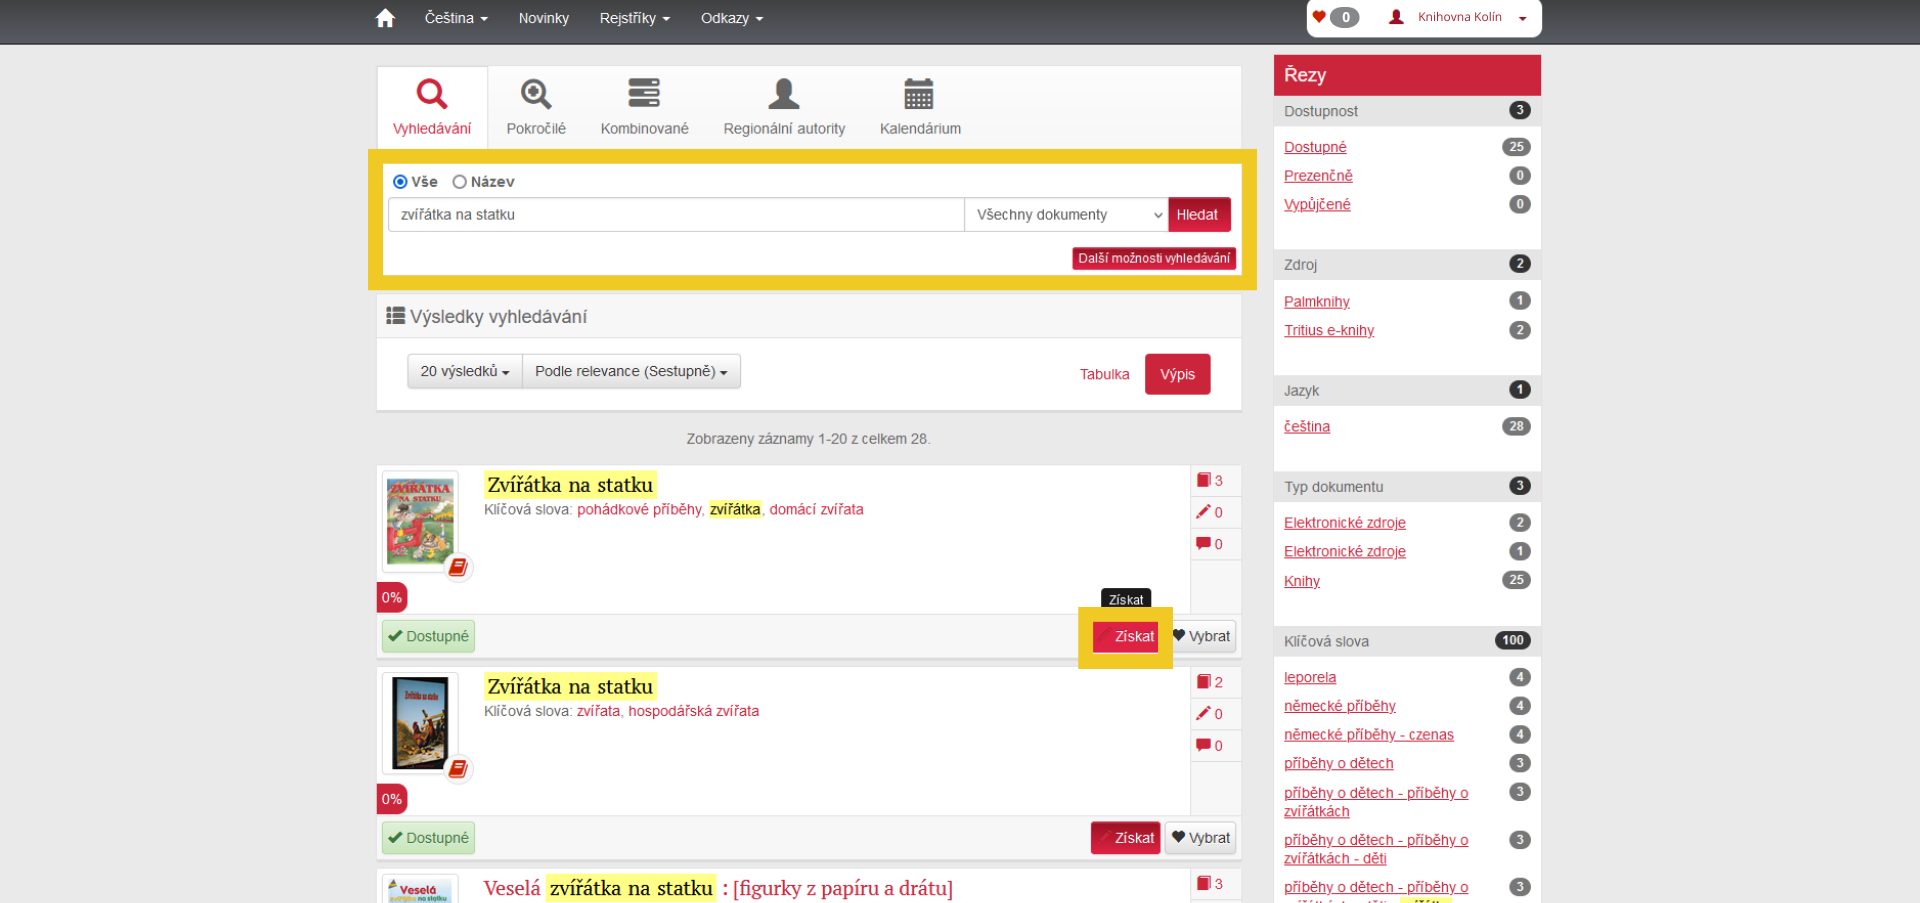Viewport: 1920px width, 903px height.
Task: Click Vybrat heart for the first result
Action: [1201, 637]
